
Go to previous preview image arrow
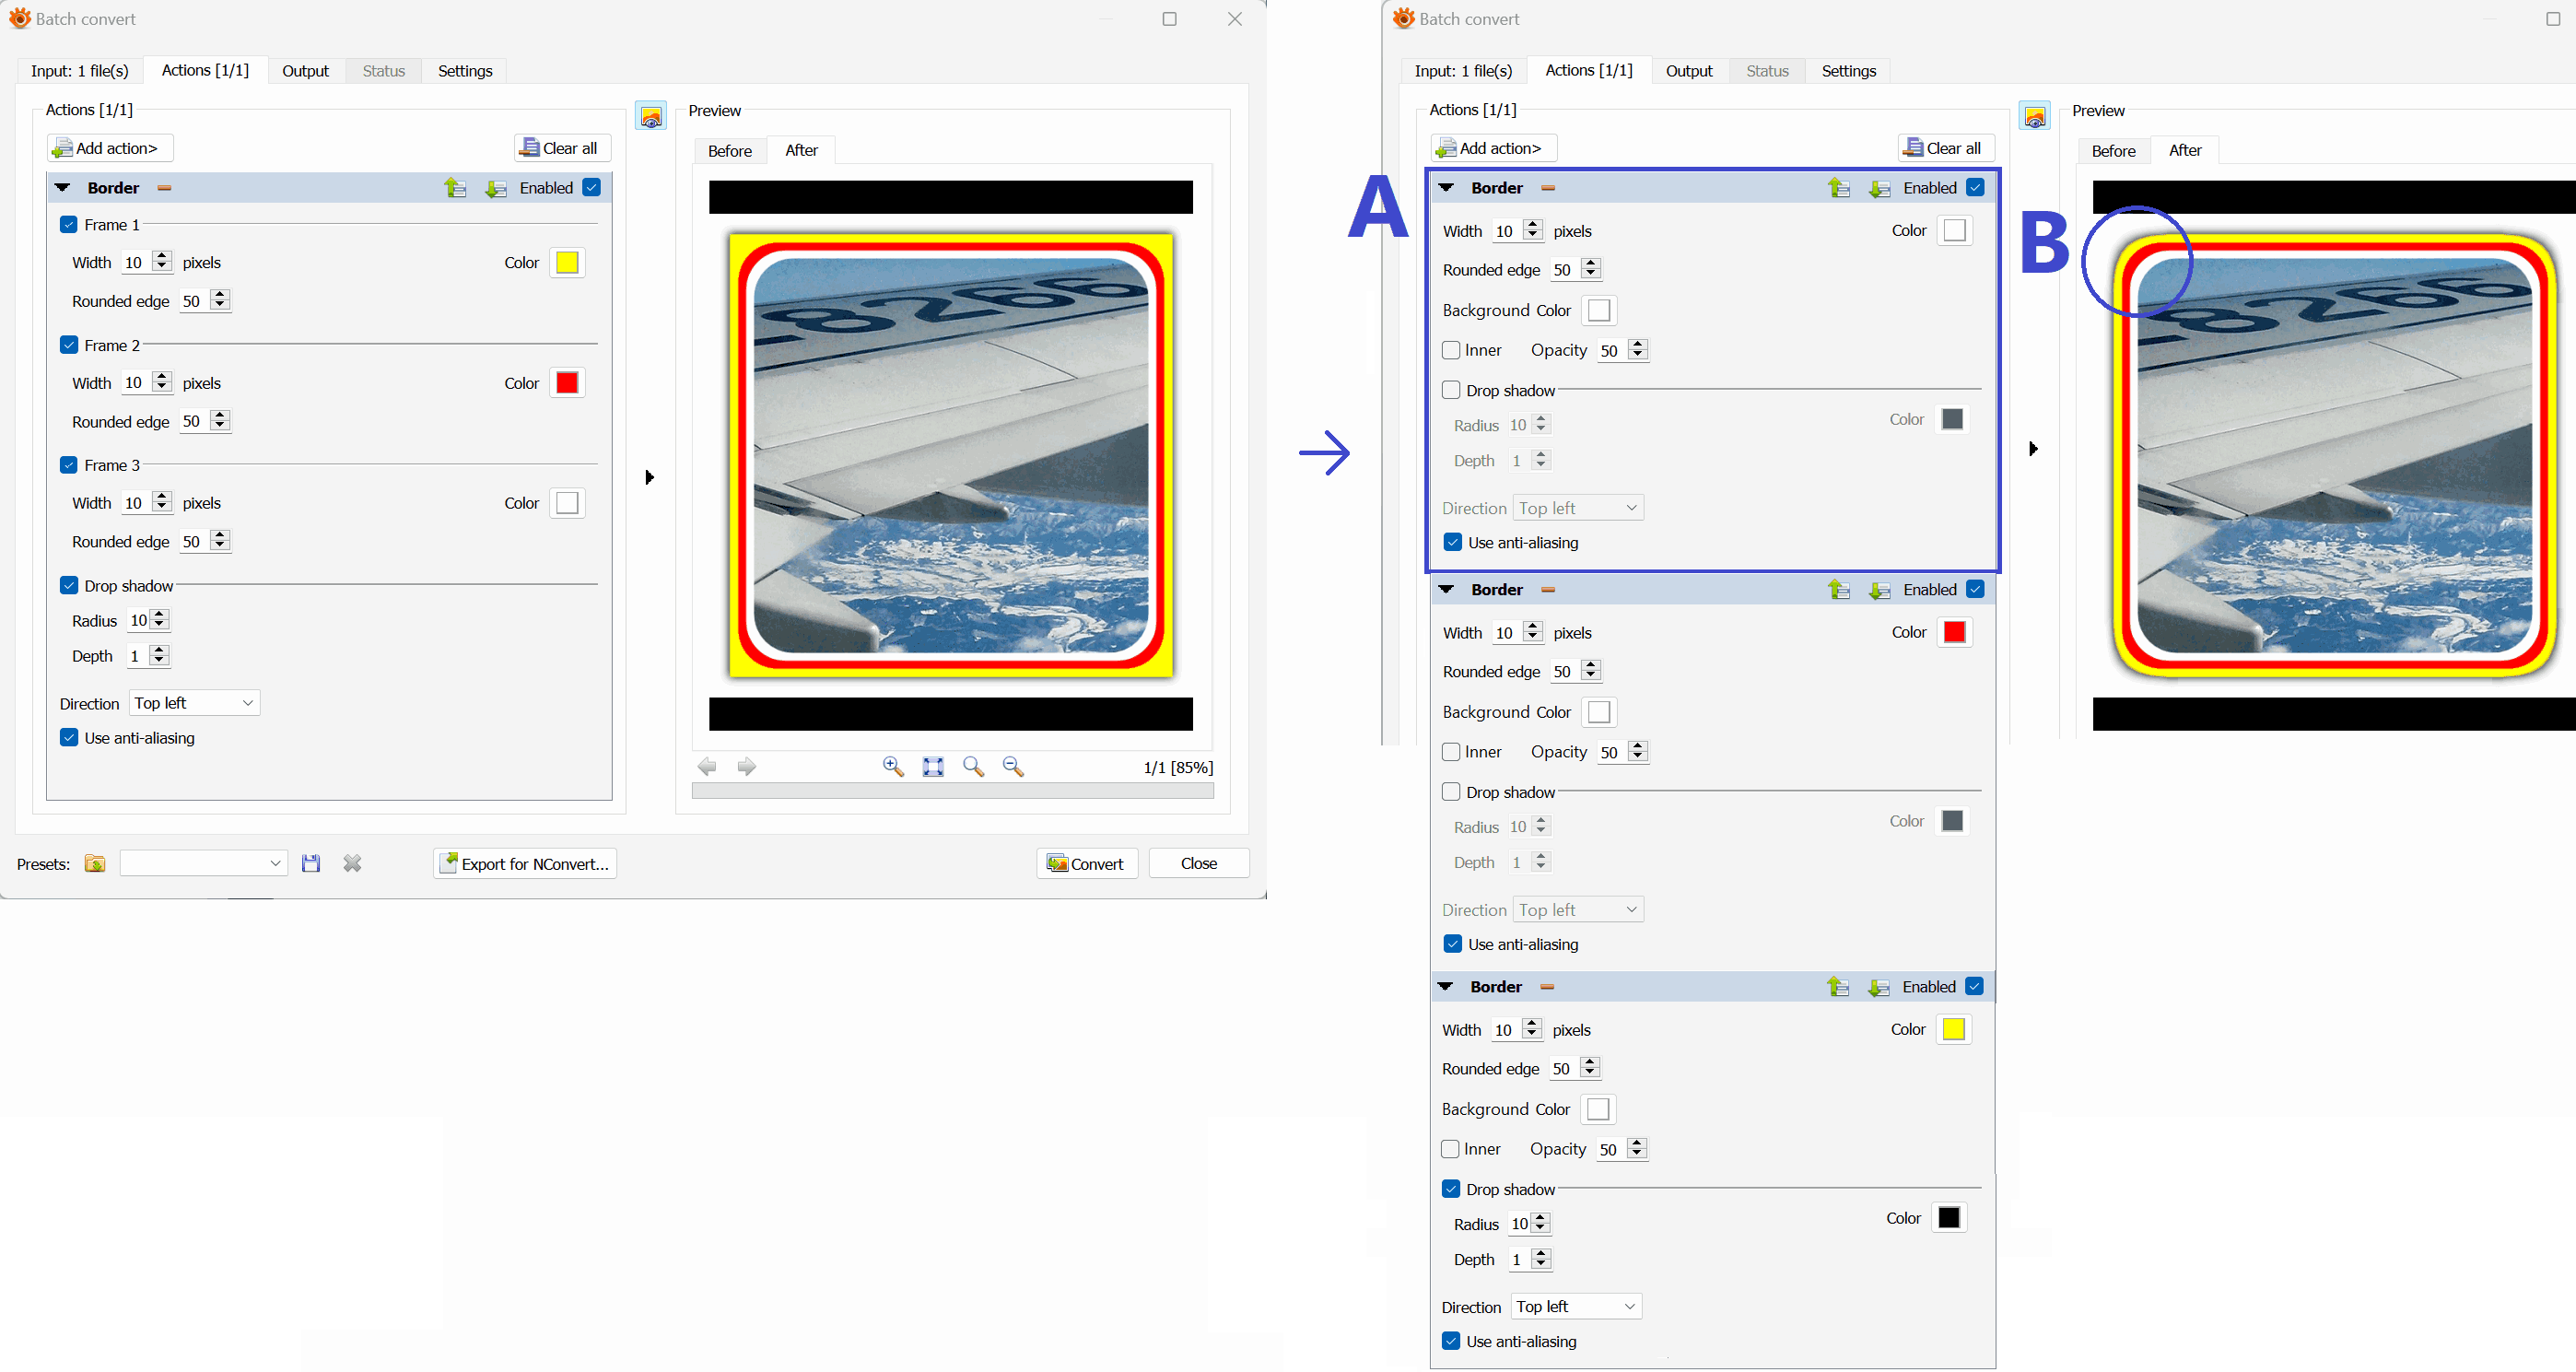(x=707, y=766)
